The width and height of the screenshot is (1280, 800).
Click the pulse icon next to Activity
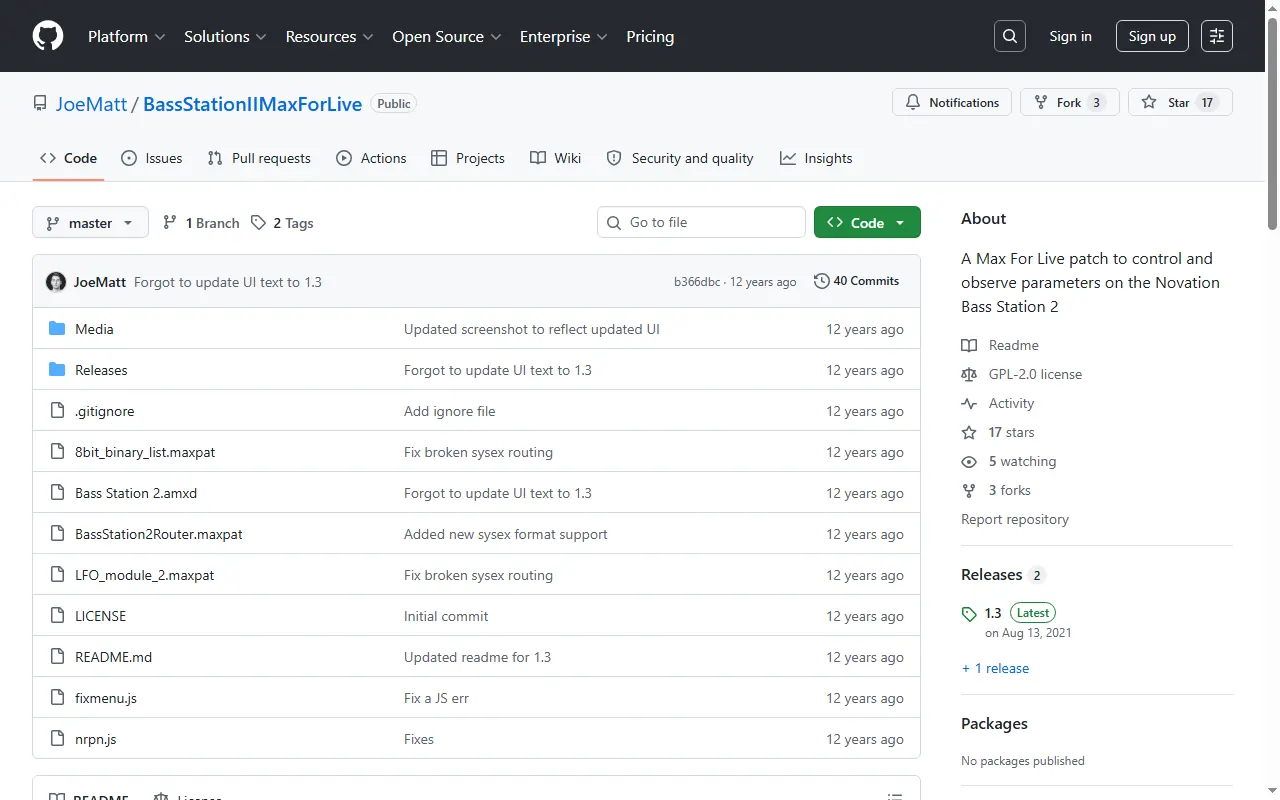click(969, 403)
